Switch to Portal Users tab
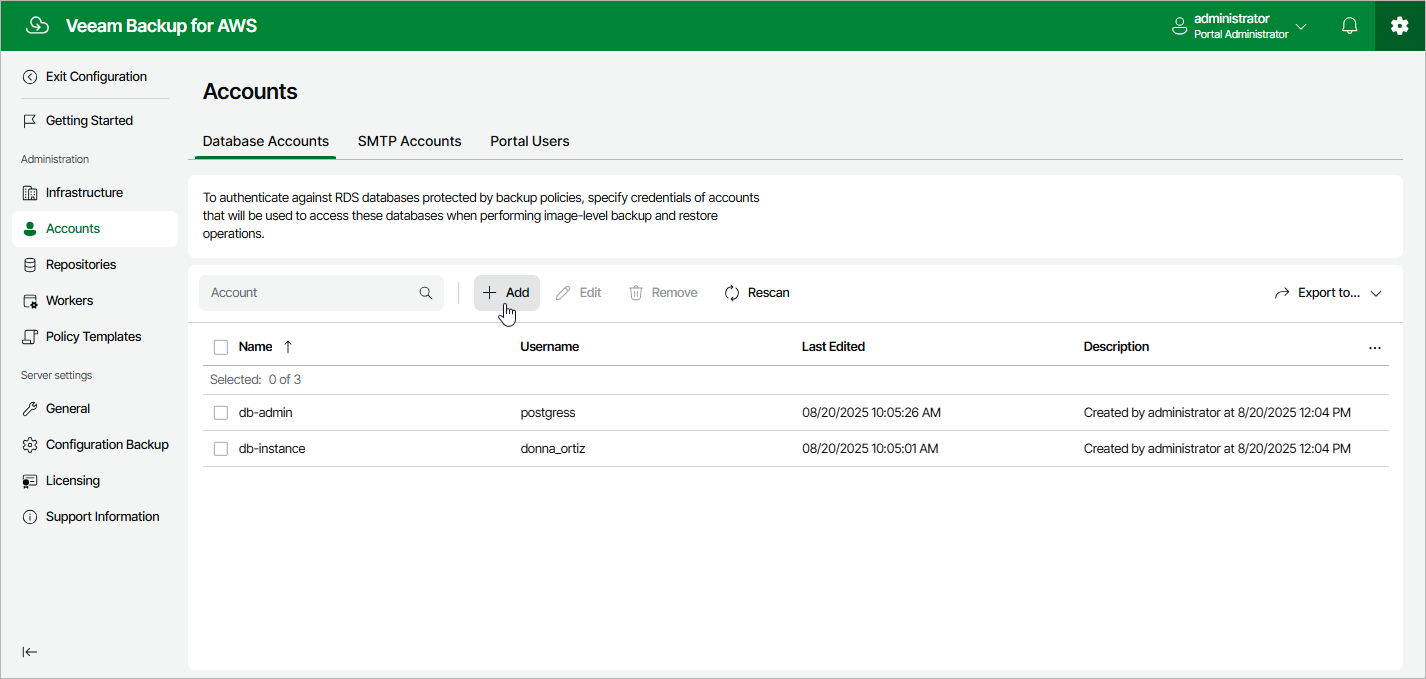 (x=530, y=141)
